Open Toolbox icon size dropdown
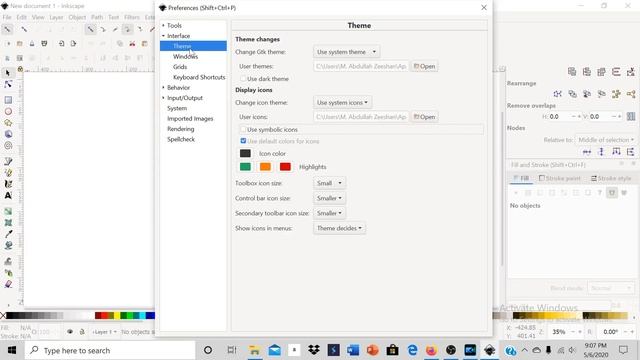 (x=329, y=183)
